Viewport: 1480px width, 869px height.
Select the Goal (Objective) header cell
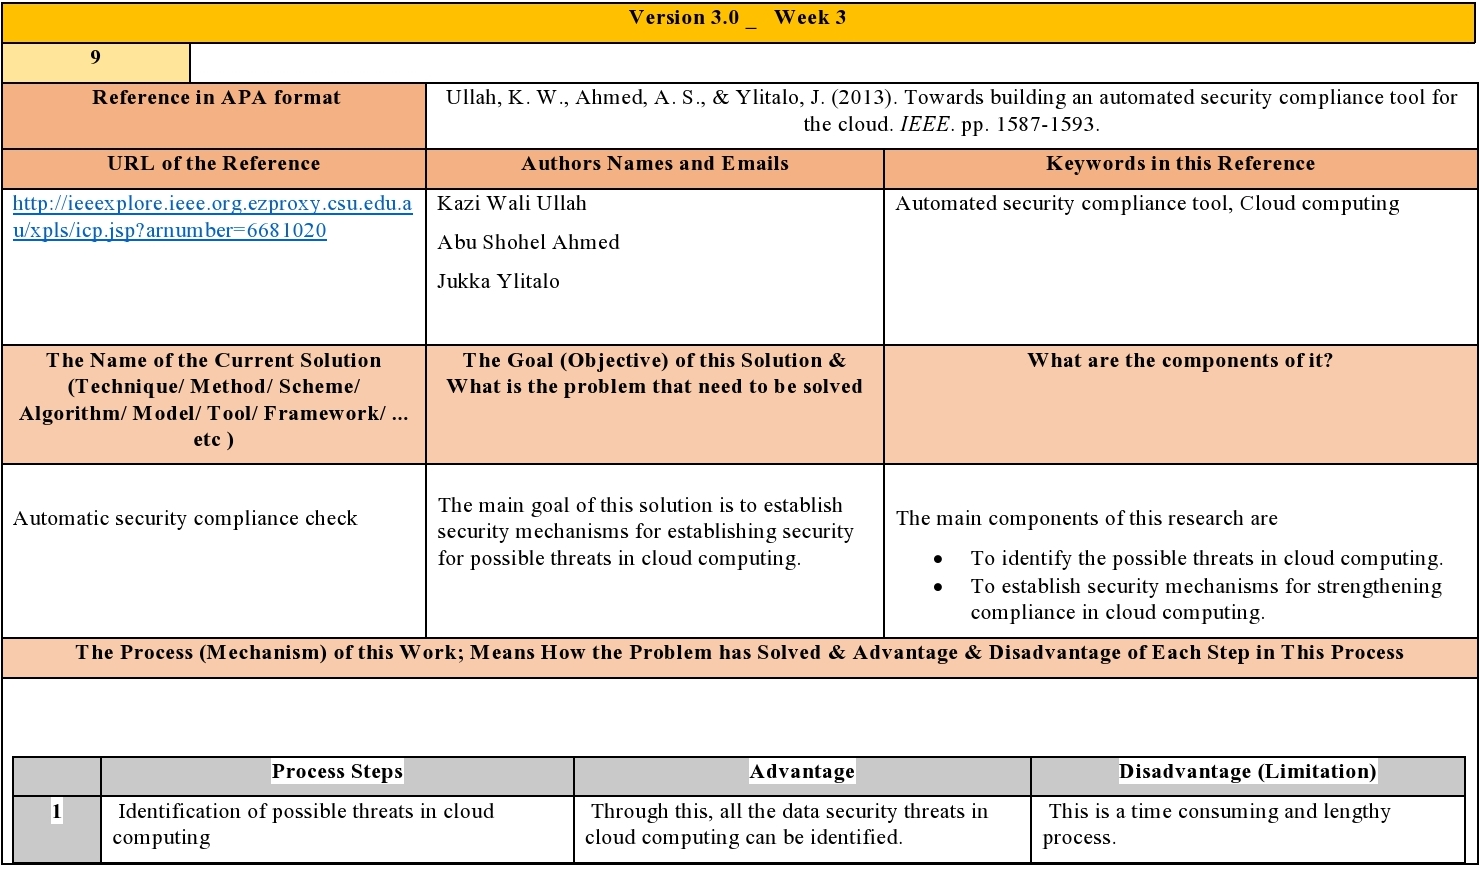point(654,374)
